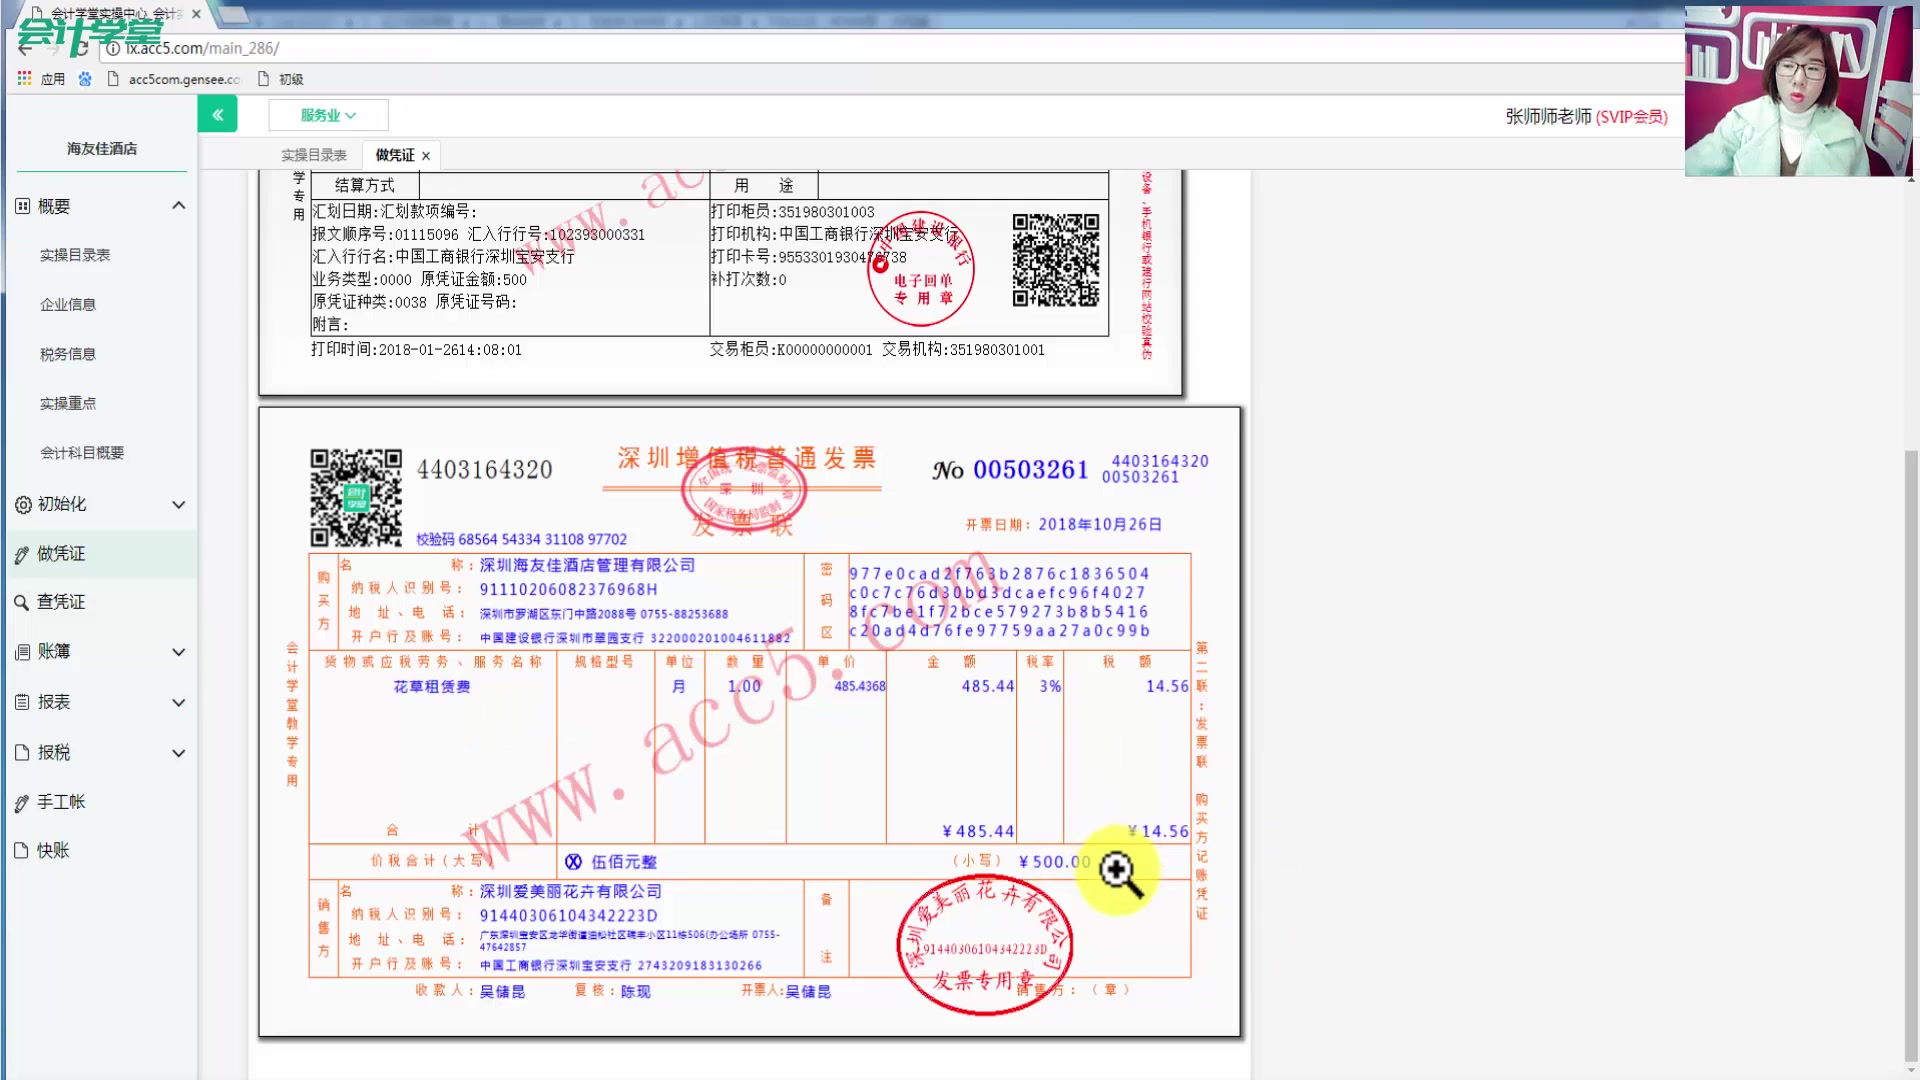Click the 概要 overview grid icon
Image resolution: width=1920 pixels, height=1080 pixels.
tap(22, 206)
